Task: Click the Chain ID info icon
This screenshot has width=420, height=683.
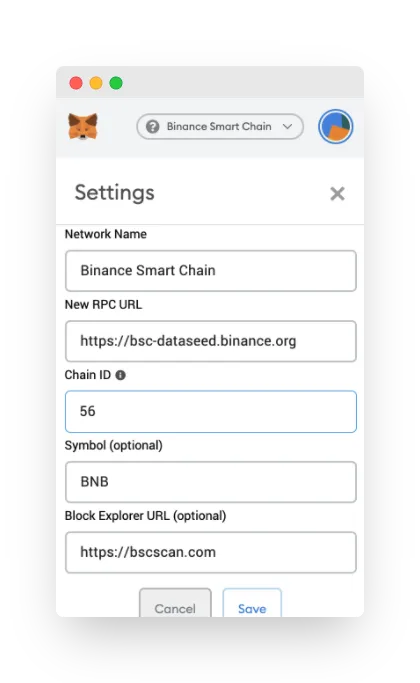Action: [x=121, y=375]
